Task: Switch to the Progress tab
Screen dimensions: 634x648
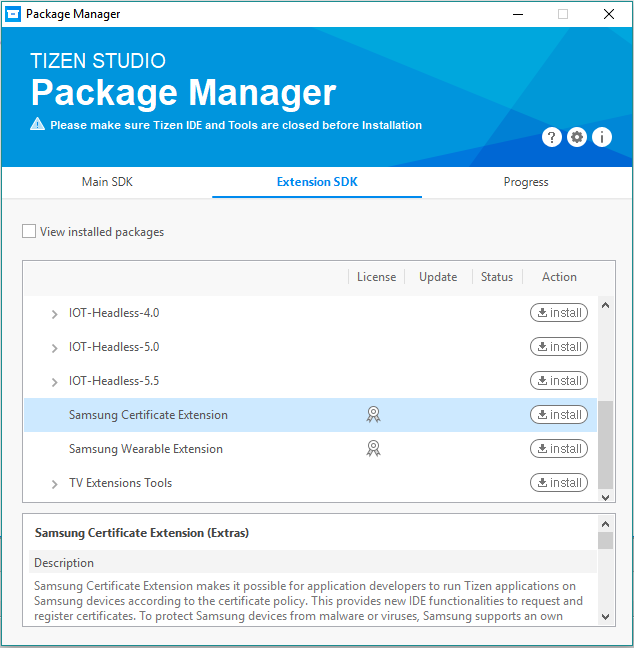Action: (526, 182)
